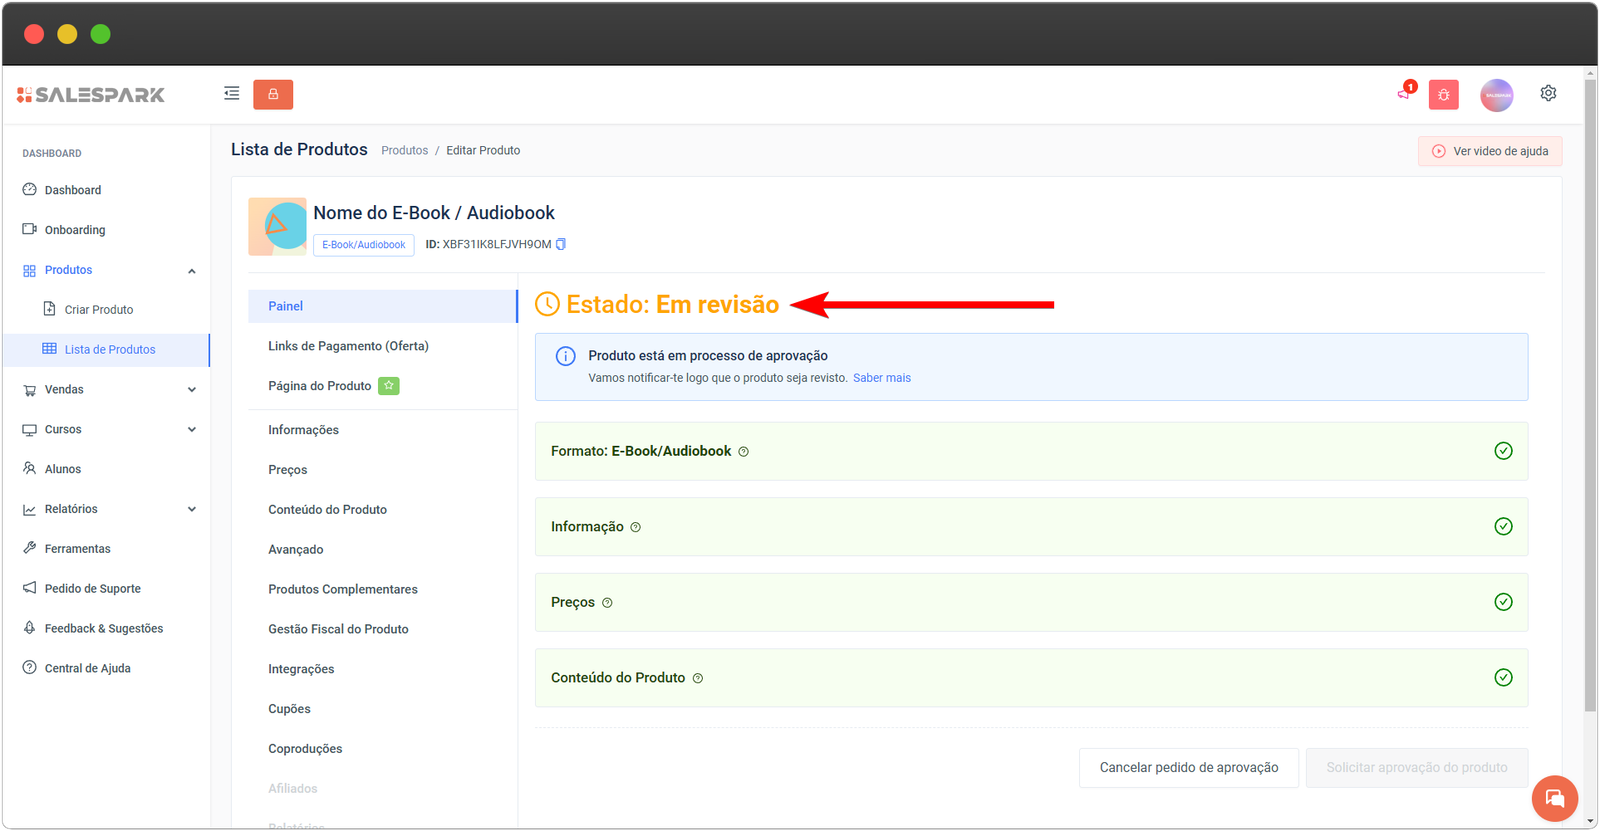The image size is (1600, 831).
Task: Click help icon beside Preços section
Action: 607,603
